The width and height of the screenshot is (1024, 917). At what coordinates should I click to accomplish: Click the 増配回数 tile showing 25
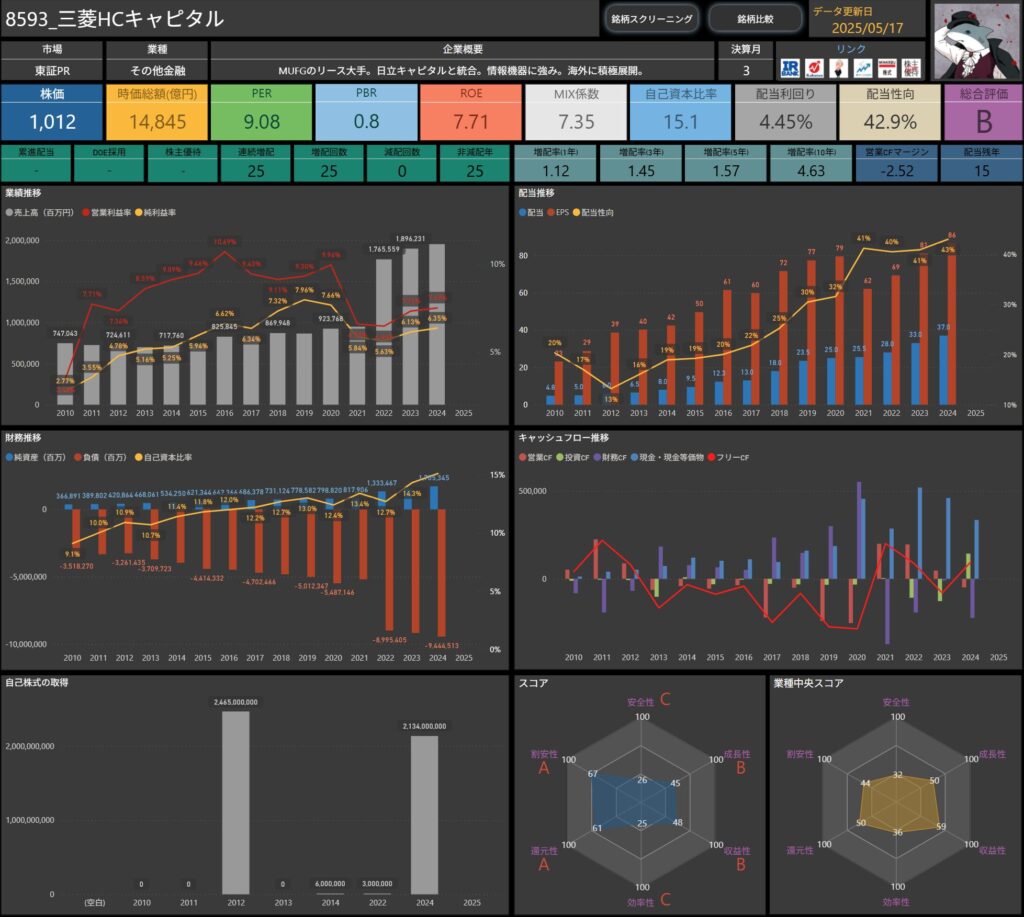(x=328, y=163)
